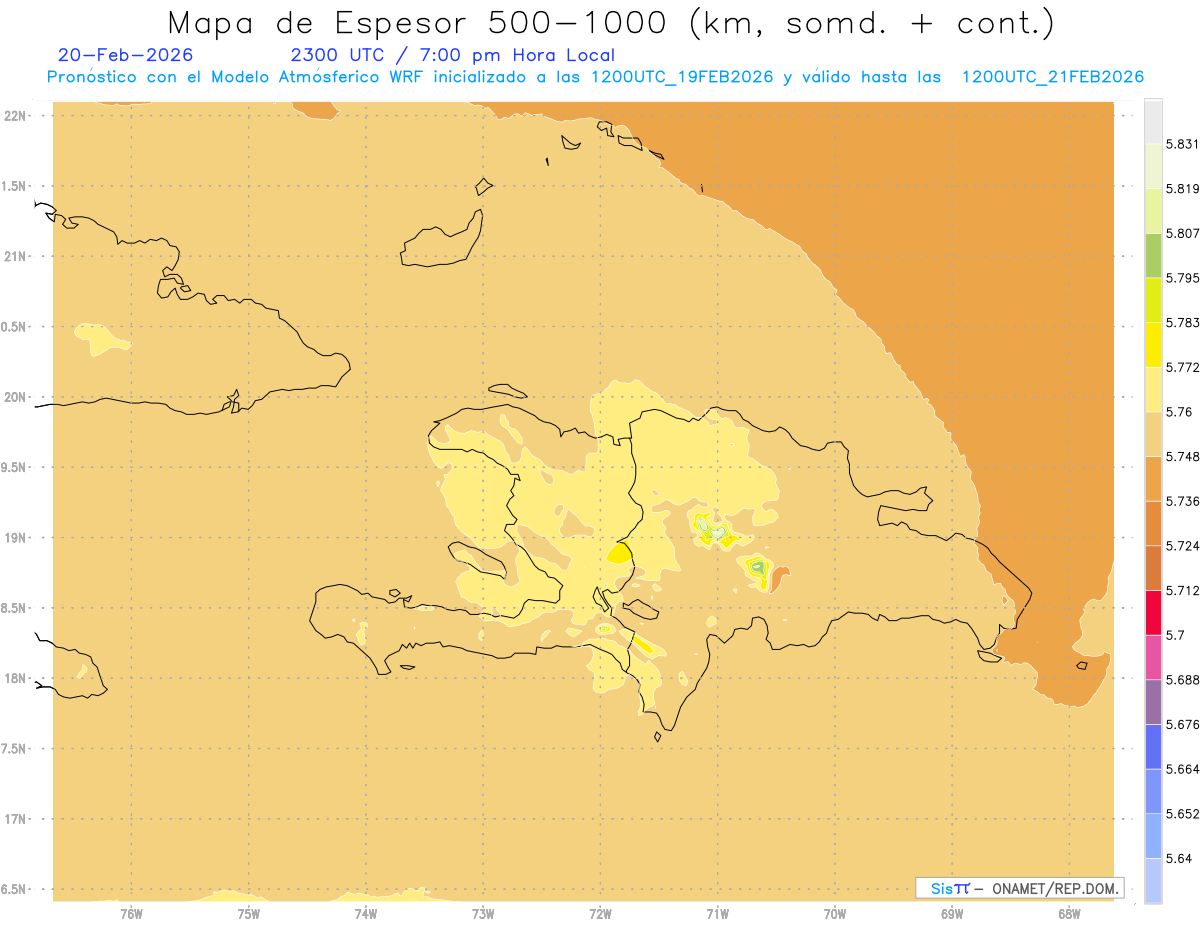
Task: Click the colorbar value '5.712'
Action: pos(1183,590)
